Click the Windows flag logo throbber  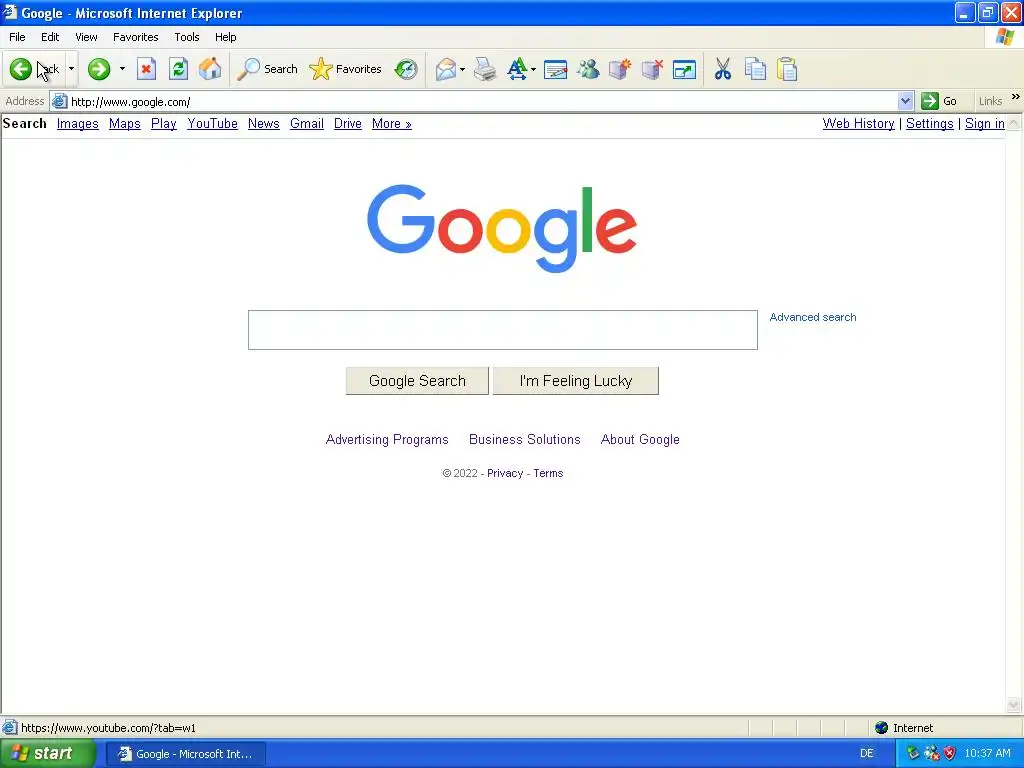point(1005,37)
